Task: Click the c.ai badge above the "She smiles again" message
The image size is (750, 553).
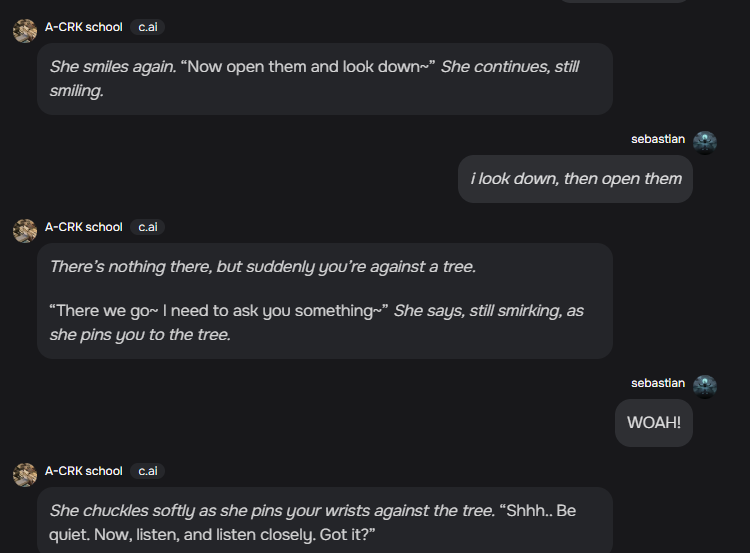Action: click(147, 27)
